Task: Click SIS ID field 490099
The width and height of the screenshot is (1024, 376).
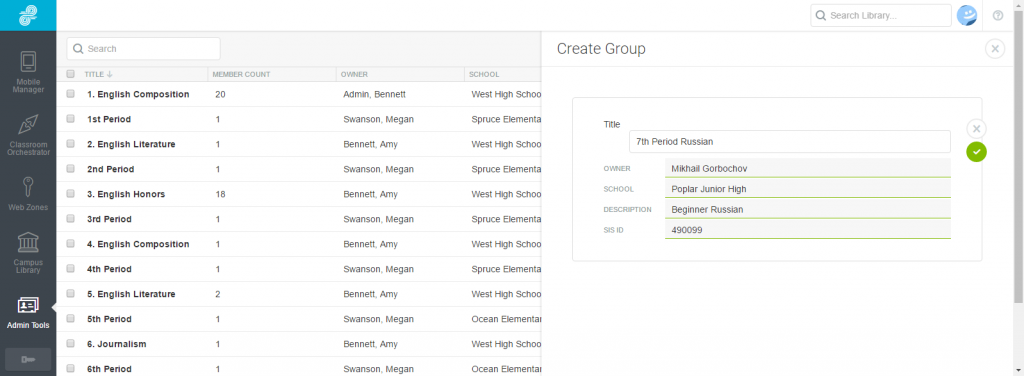Action: (807, 230)
